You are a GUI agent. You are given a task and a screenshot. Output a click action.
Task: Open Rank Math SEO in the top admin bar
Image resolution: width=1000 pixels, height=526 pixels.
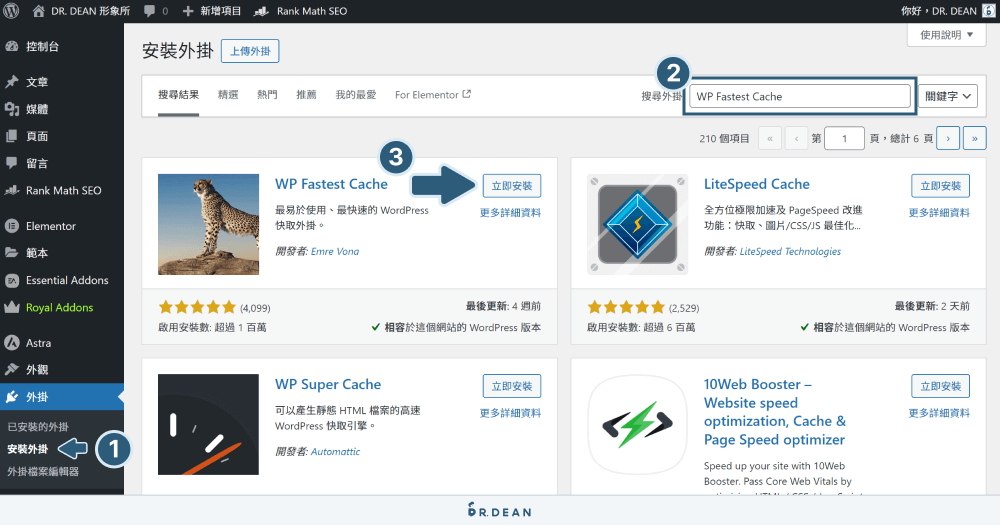coord(300,11)
